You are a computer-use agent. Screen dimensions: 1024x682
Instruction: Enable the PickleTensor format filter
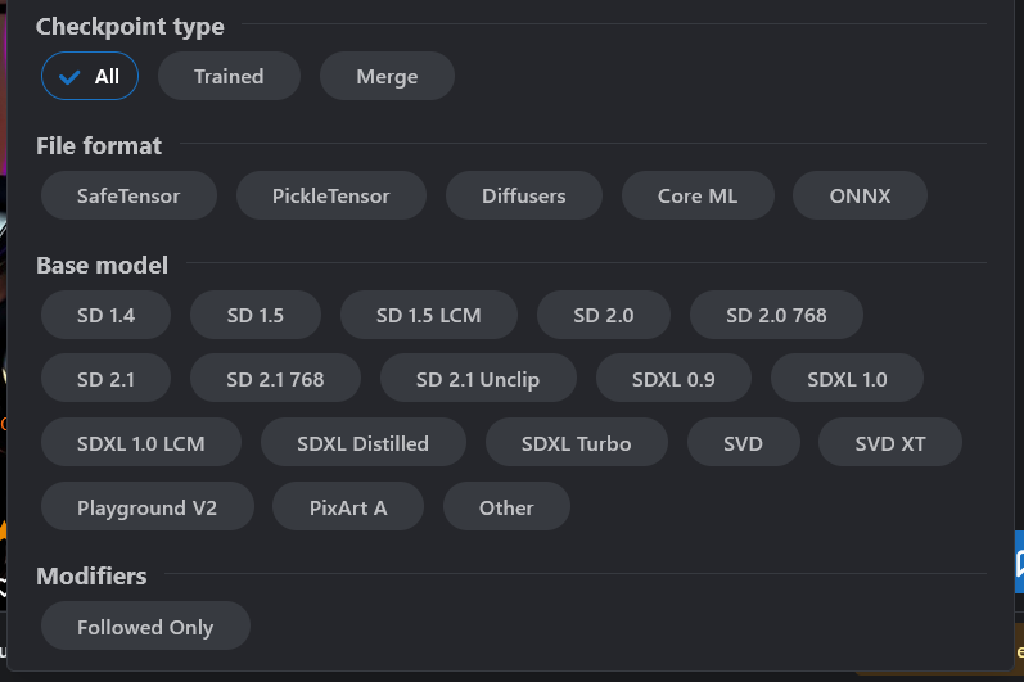click(x=331, y=195)
